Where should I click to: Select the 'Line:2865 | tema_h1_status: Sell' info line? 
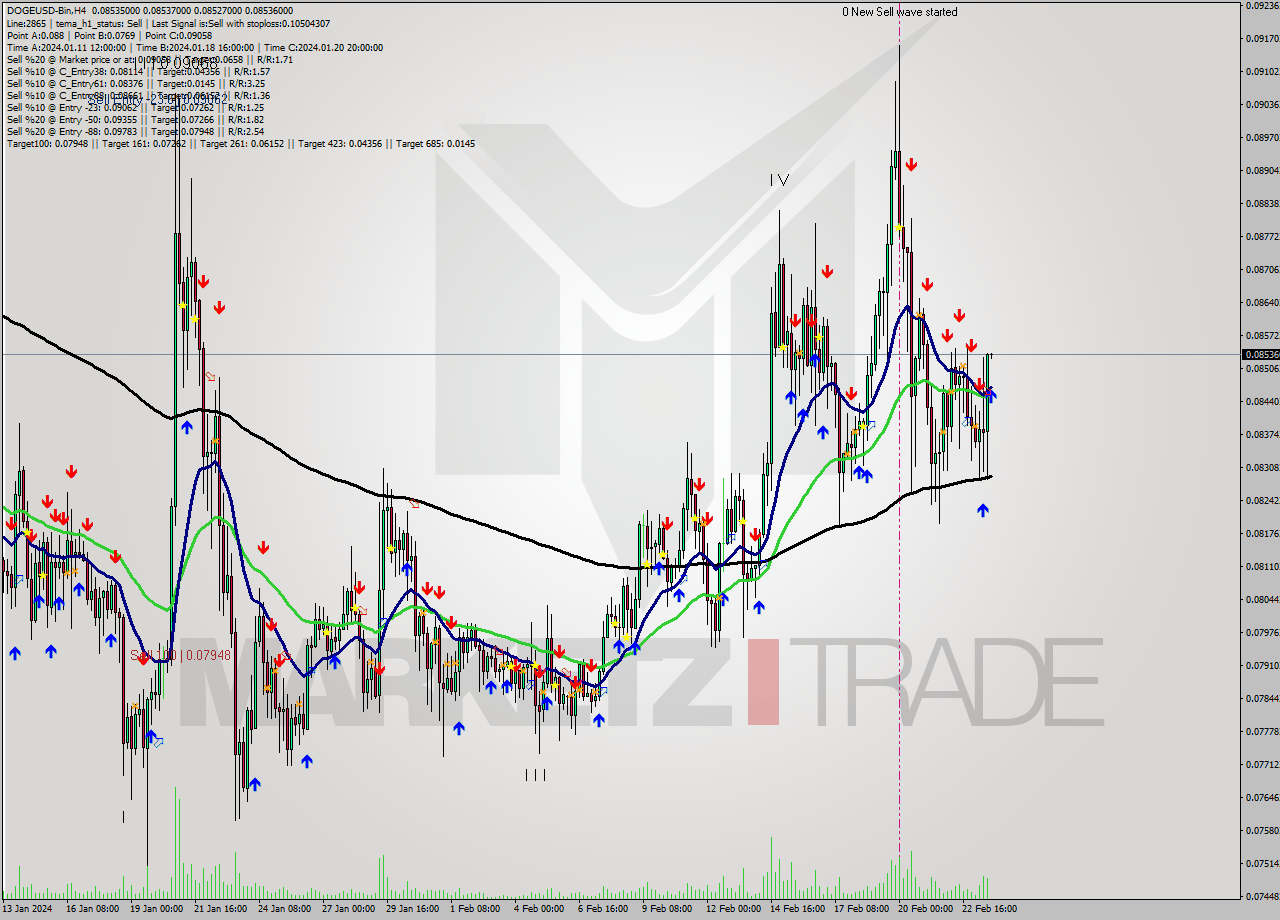point(168,23)
